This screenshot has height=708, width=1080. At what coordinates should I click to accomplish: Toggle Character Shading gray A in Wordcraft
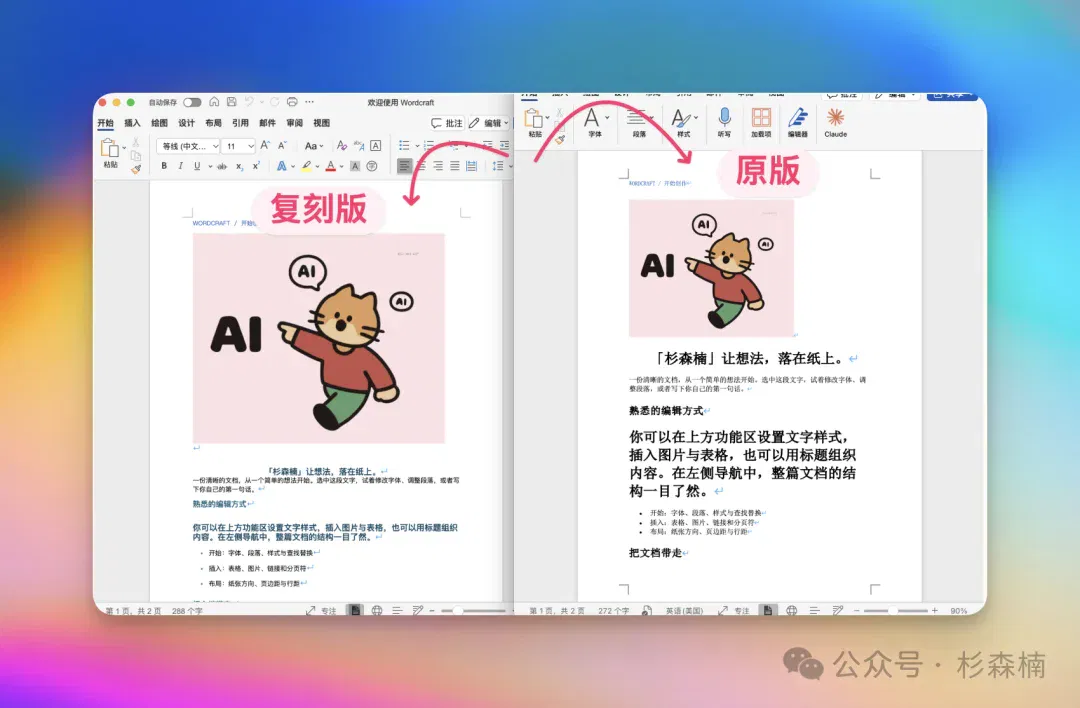pos(355,166)
